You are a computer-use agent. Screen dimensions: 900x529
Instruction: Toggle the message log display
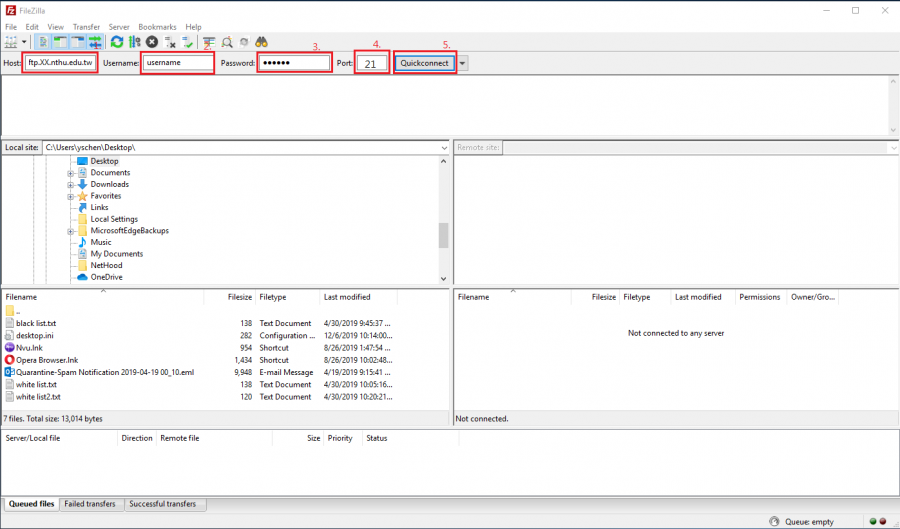(44, 42)
